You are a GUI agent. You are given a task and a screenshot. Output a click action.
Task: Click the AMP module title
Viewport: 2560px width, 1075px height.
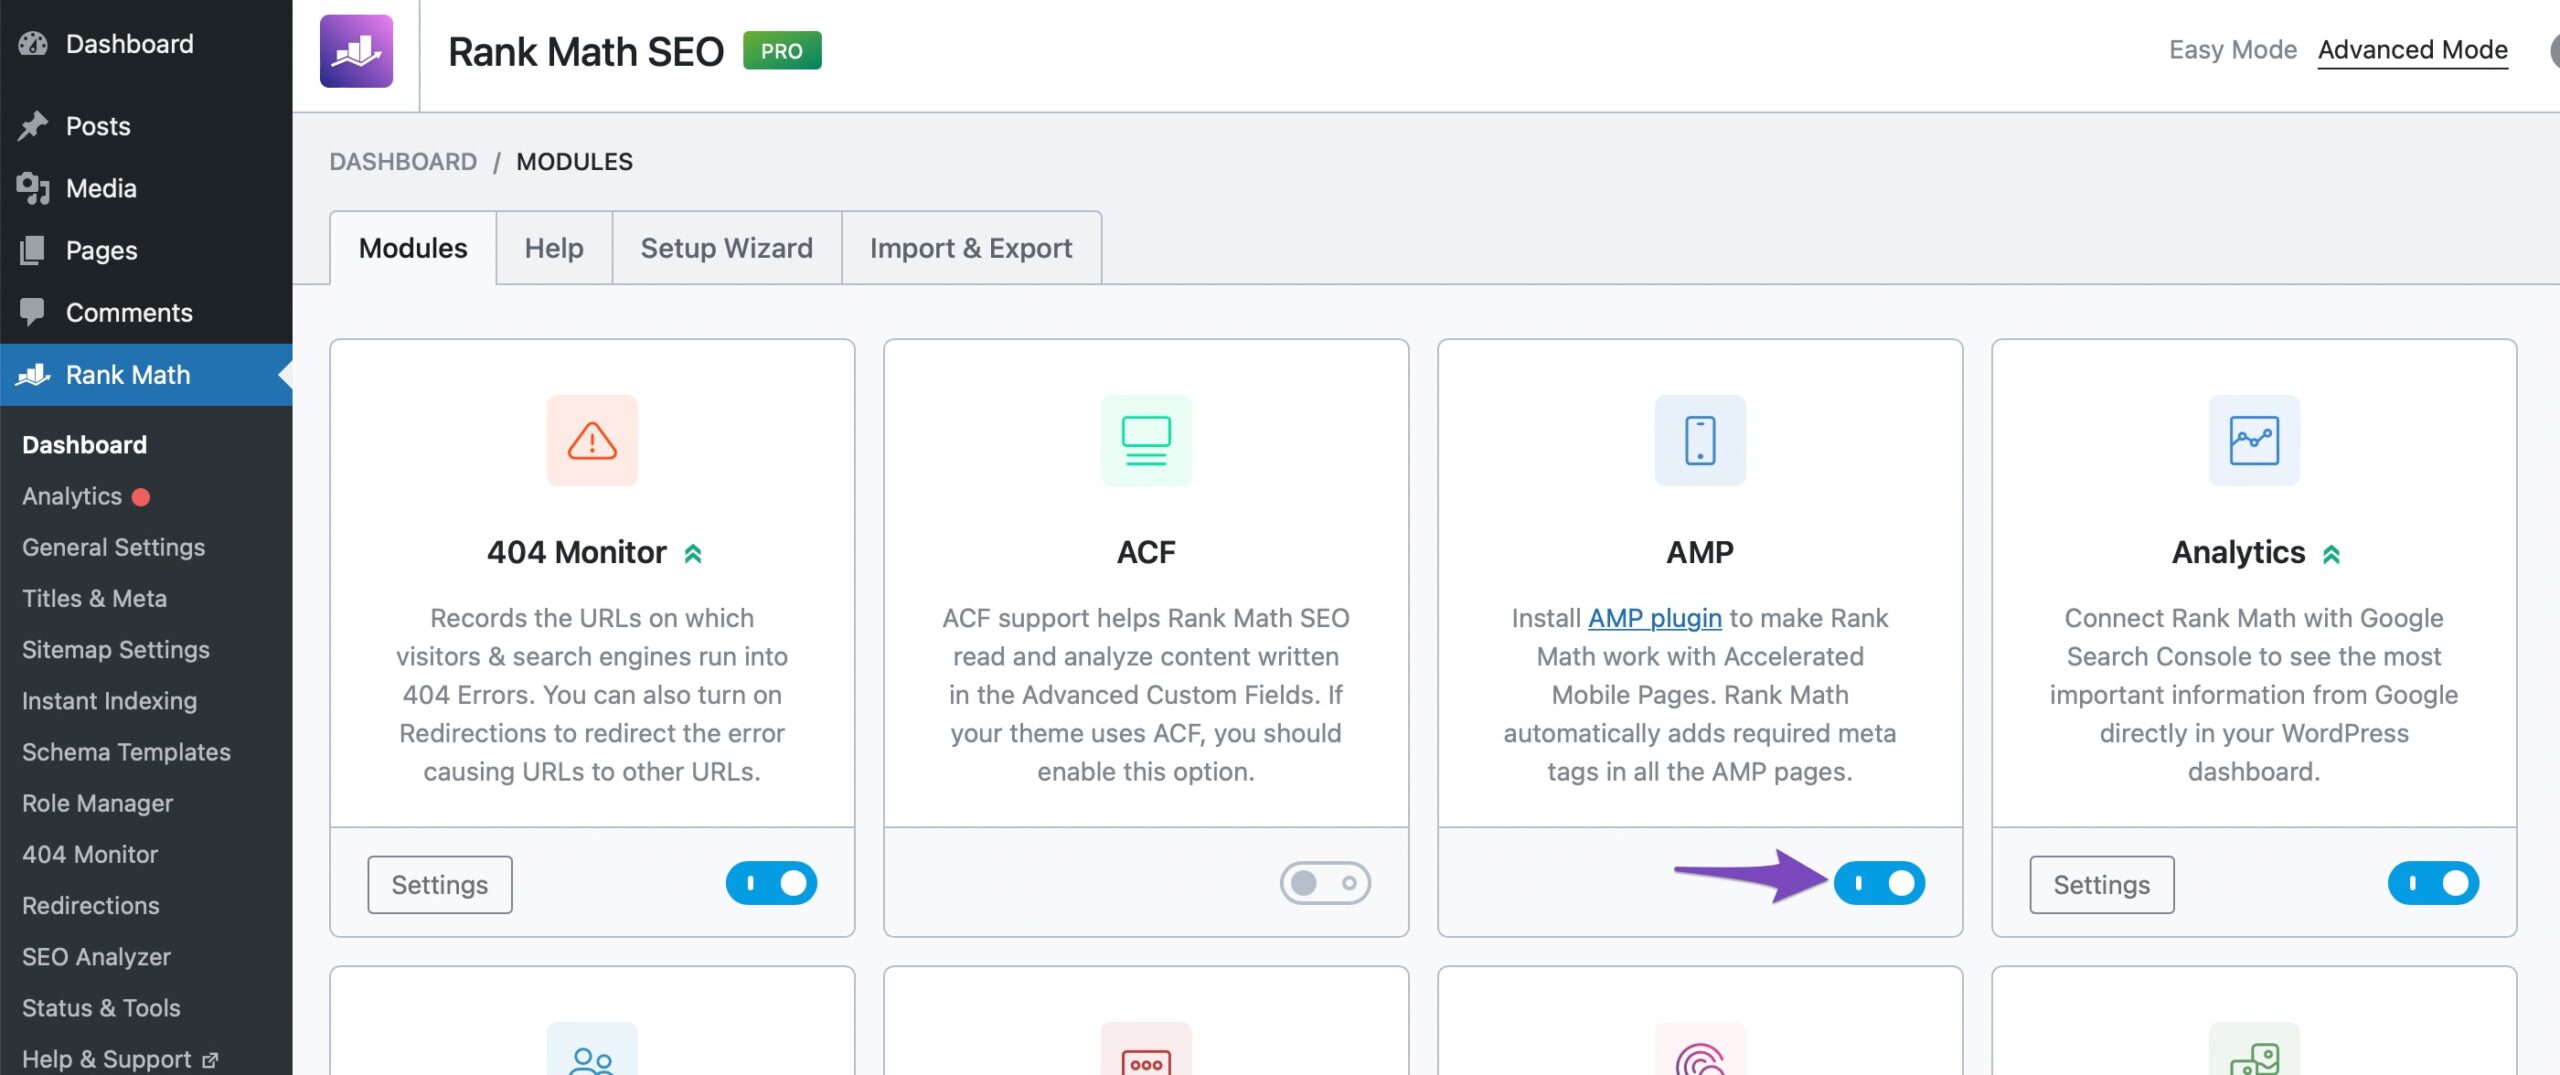1700,552
